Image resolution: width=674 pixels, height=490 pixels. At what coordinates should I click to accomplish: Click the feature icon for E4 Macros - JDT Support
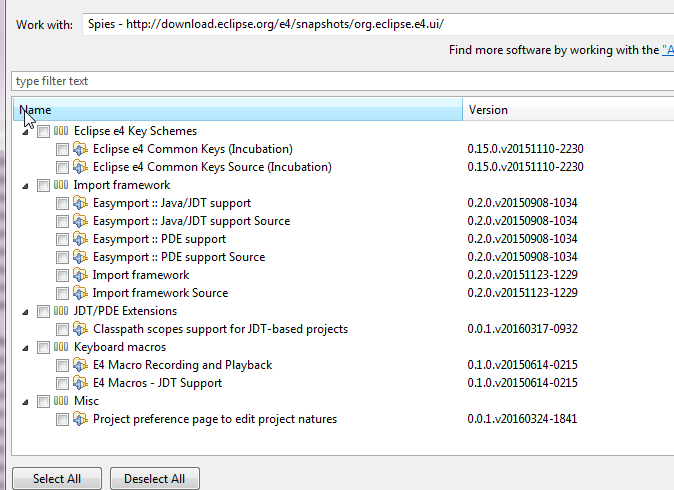pyautogui.click(x=80, y=383)
